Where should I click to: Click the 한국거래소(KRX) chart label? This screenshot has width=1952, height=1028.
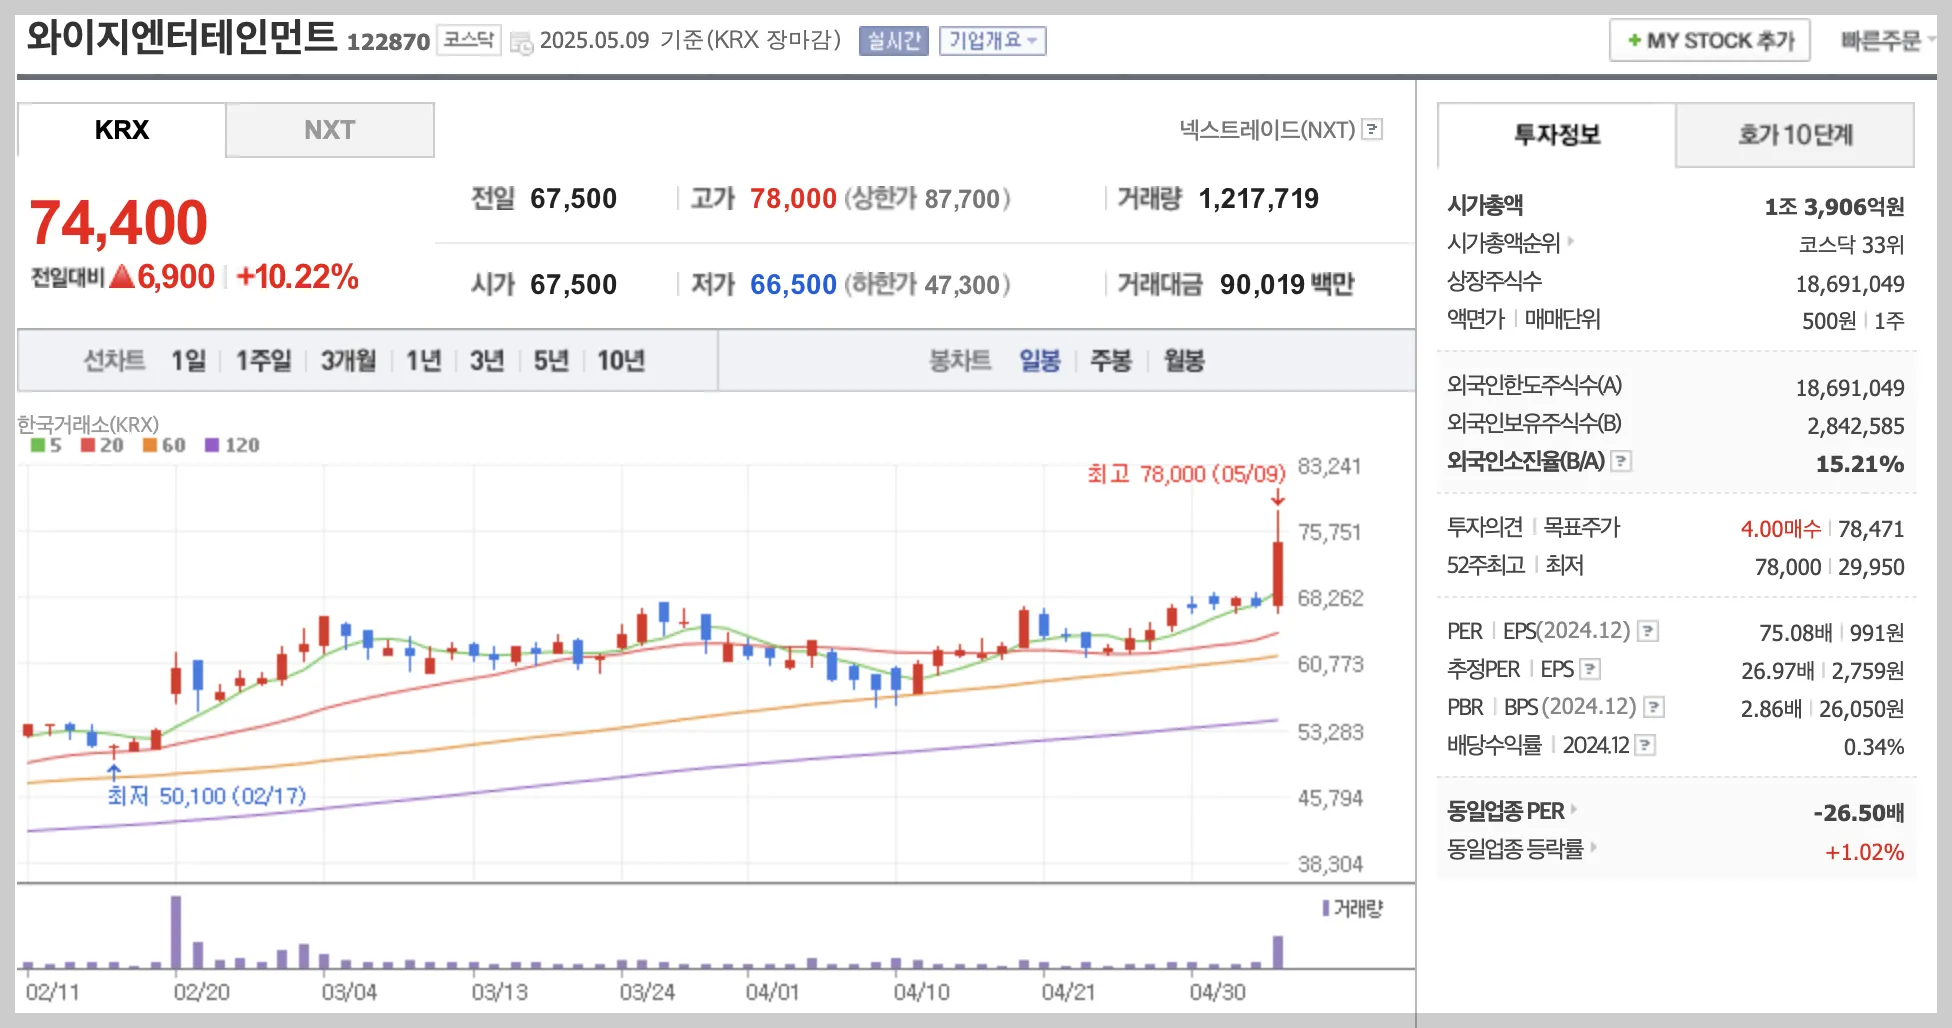[x=88, y=424]
